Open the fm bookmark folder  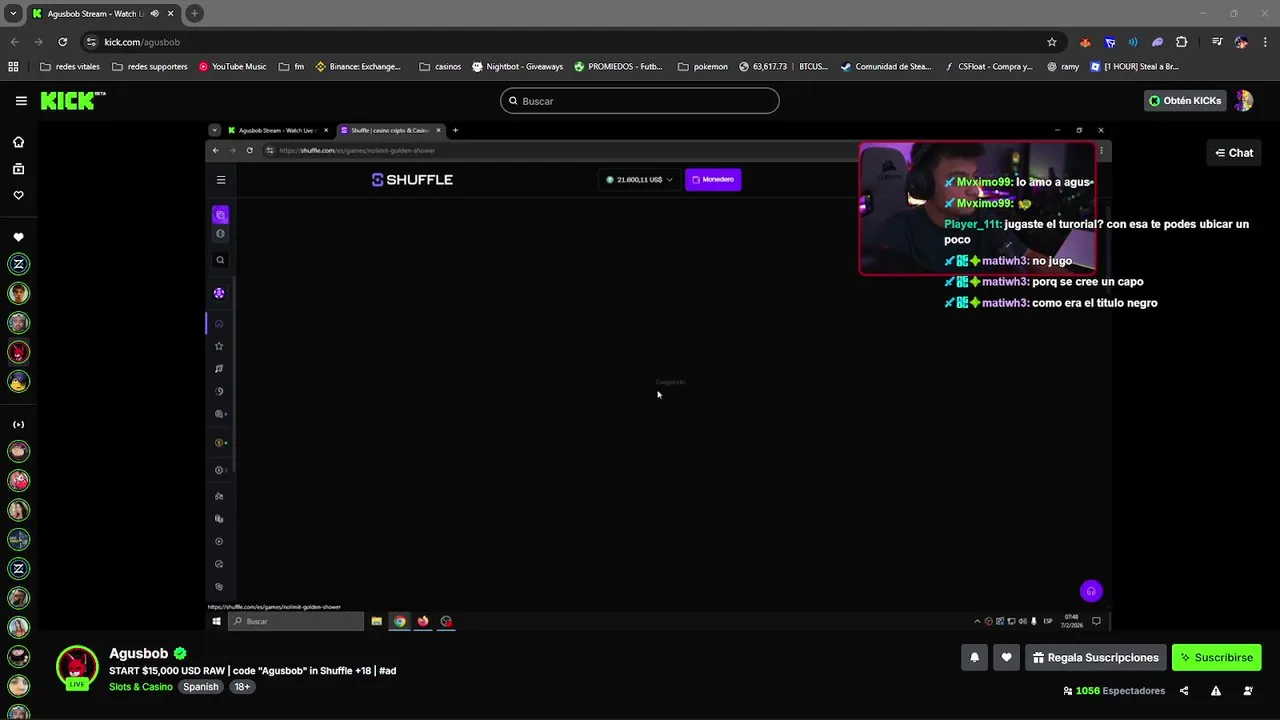tap(292, 67)
